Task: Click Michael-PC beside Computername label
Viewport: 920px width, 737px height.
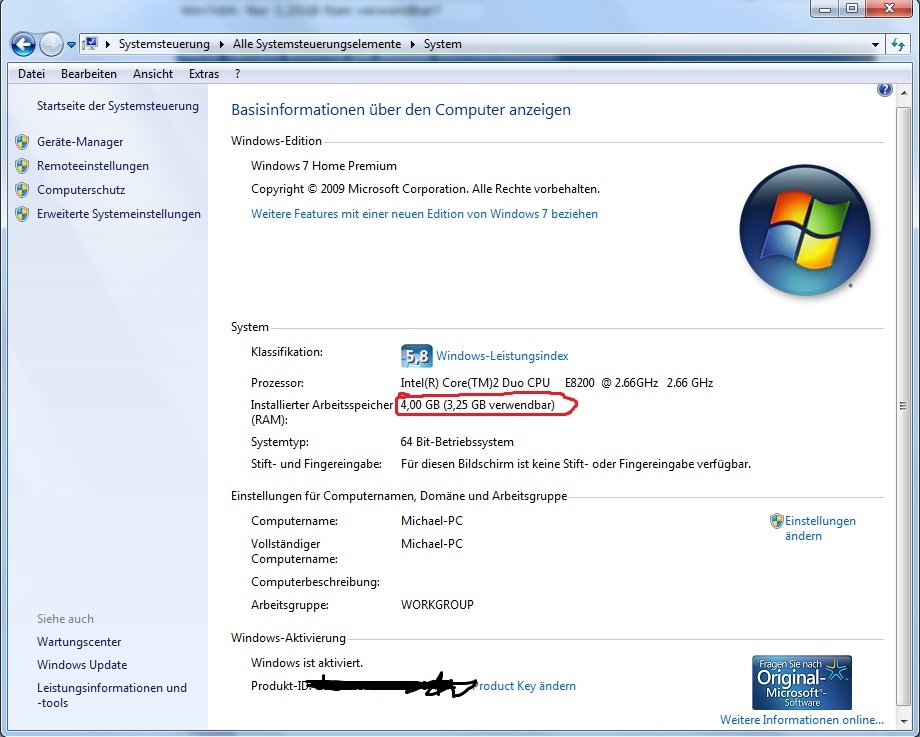Action: tap(432, 521)
